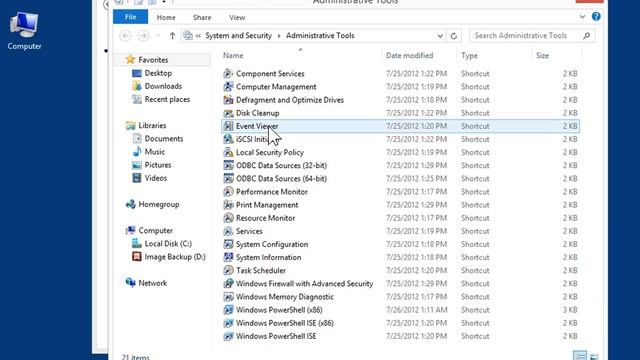
Task: Select the Print Management icon
Action: 228,205
